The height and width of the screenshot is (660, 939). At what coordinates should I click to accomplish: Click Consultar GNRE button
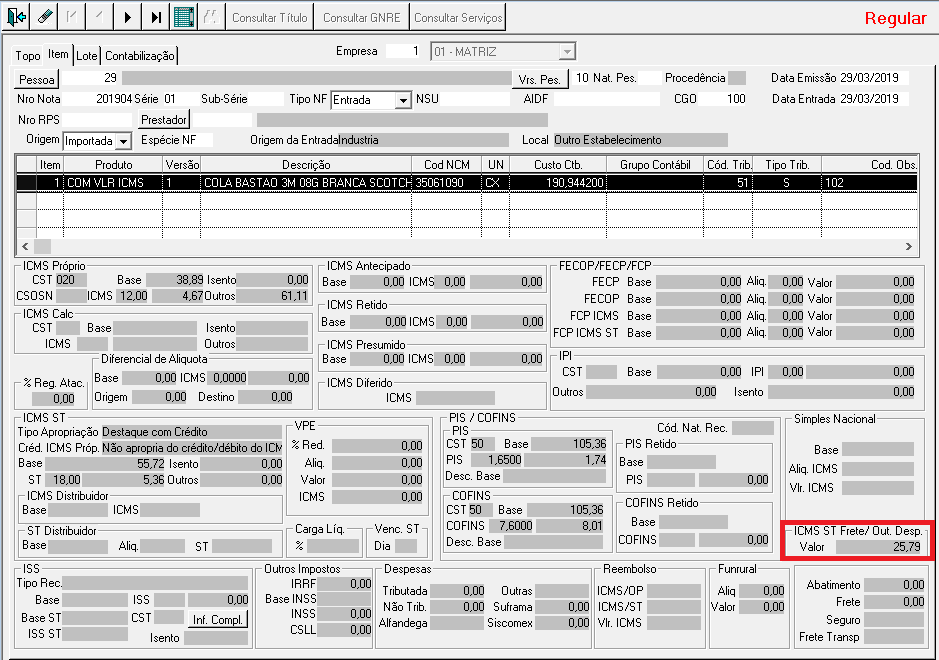(362, 17)
